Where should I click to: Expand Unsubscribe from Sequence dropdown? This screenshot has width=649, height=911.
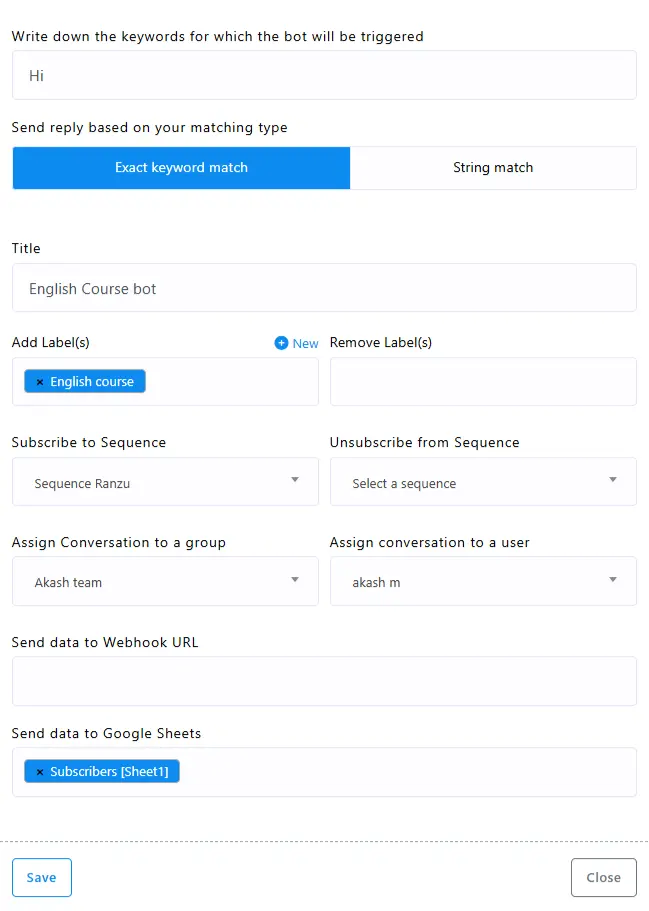point(483,482)
